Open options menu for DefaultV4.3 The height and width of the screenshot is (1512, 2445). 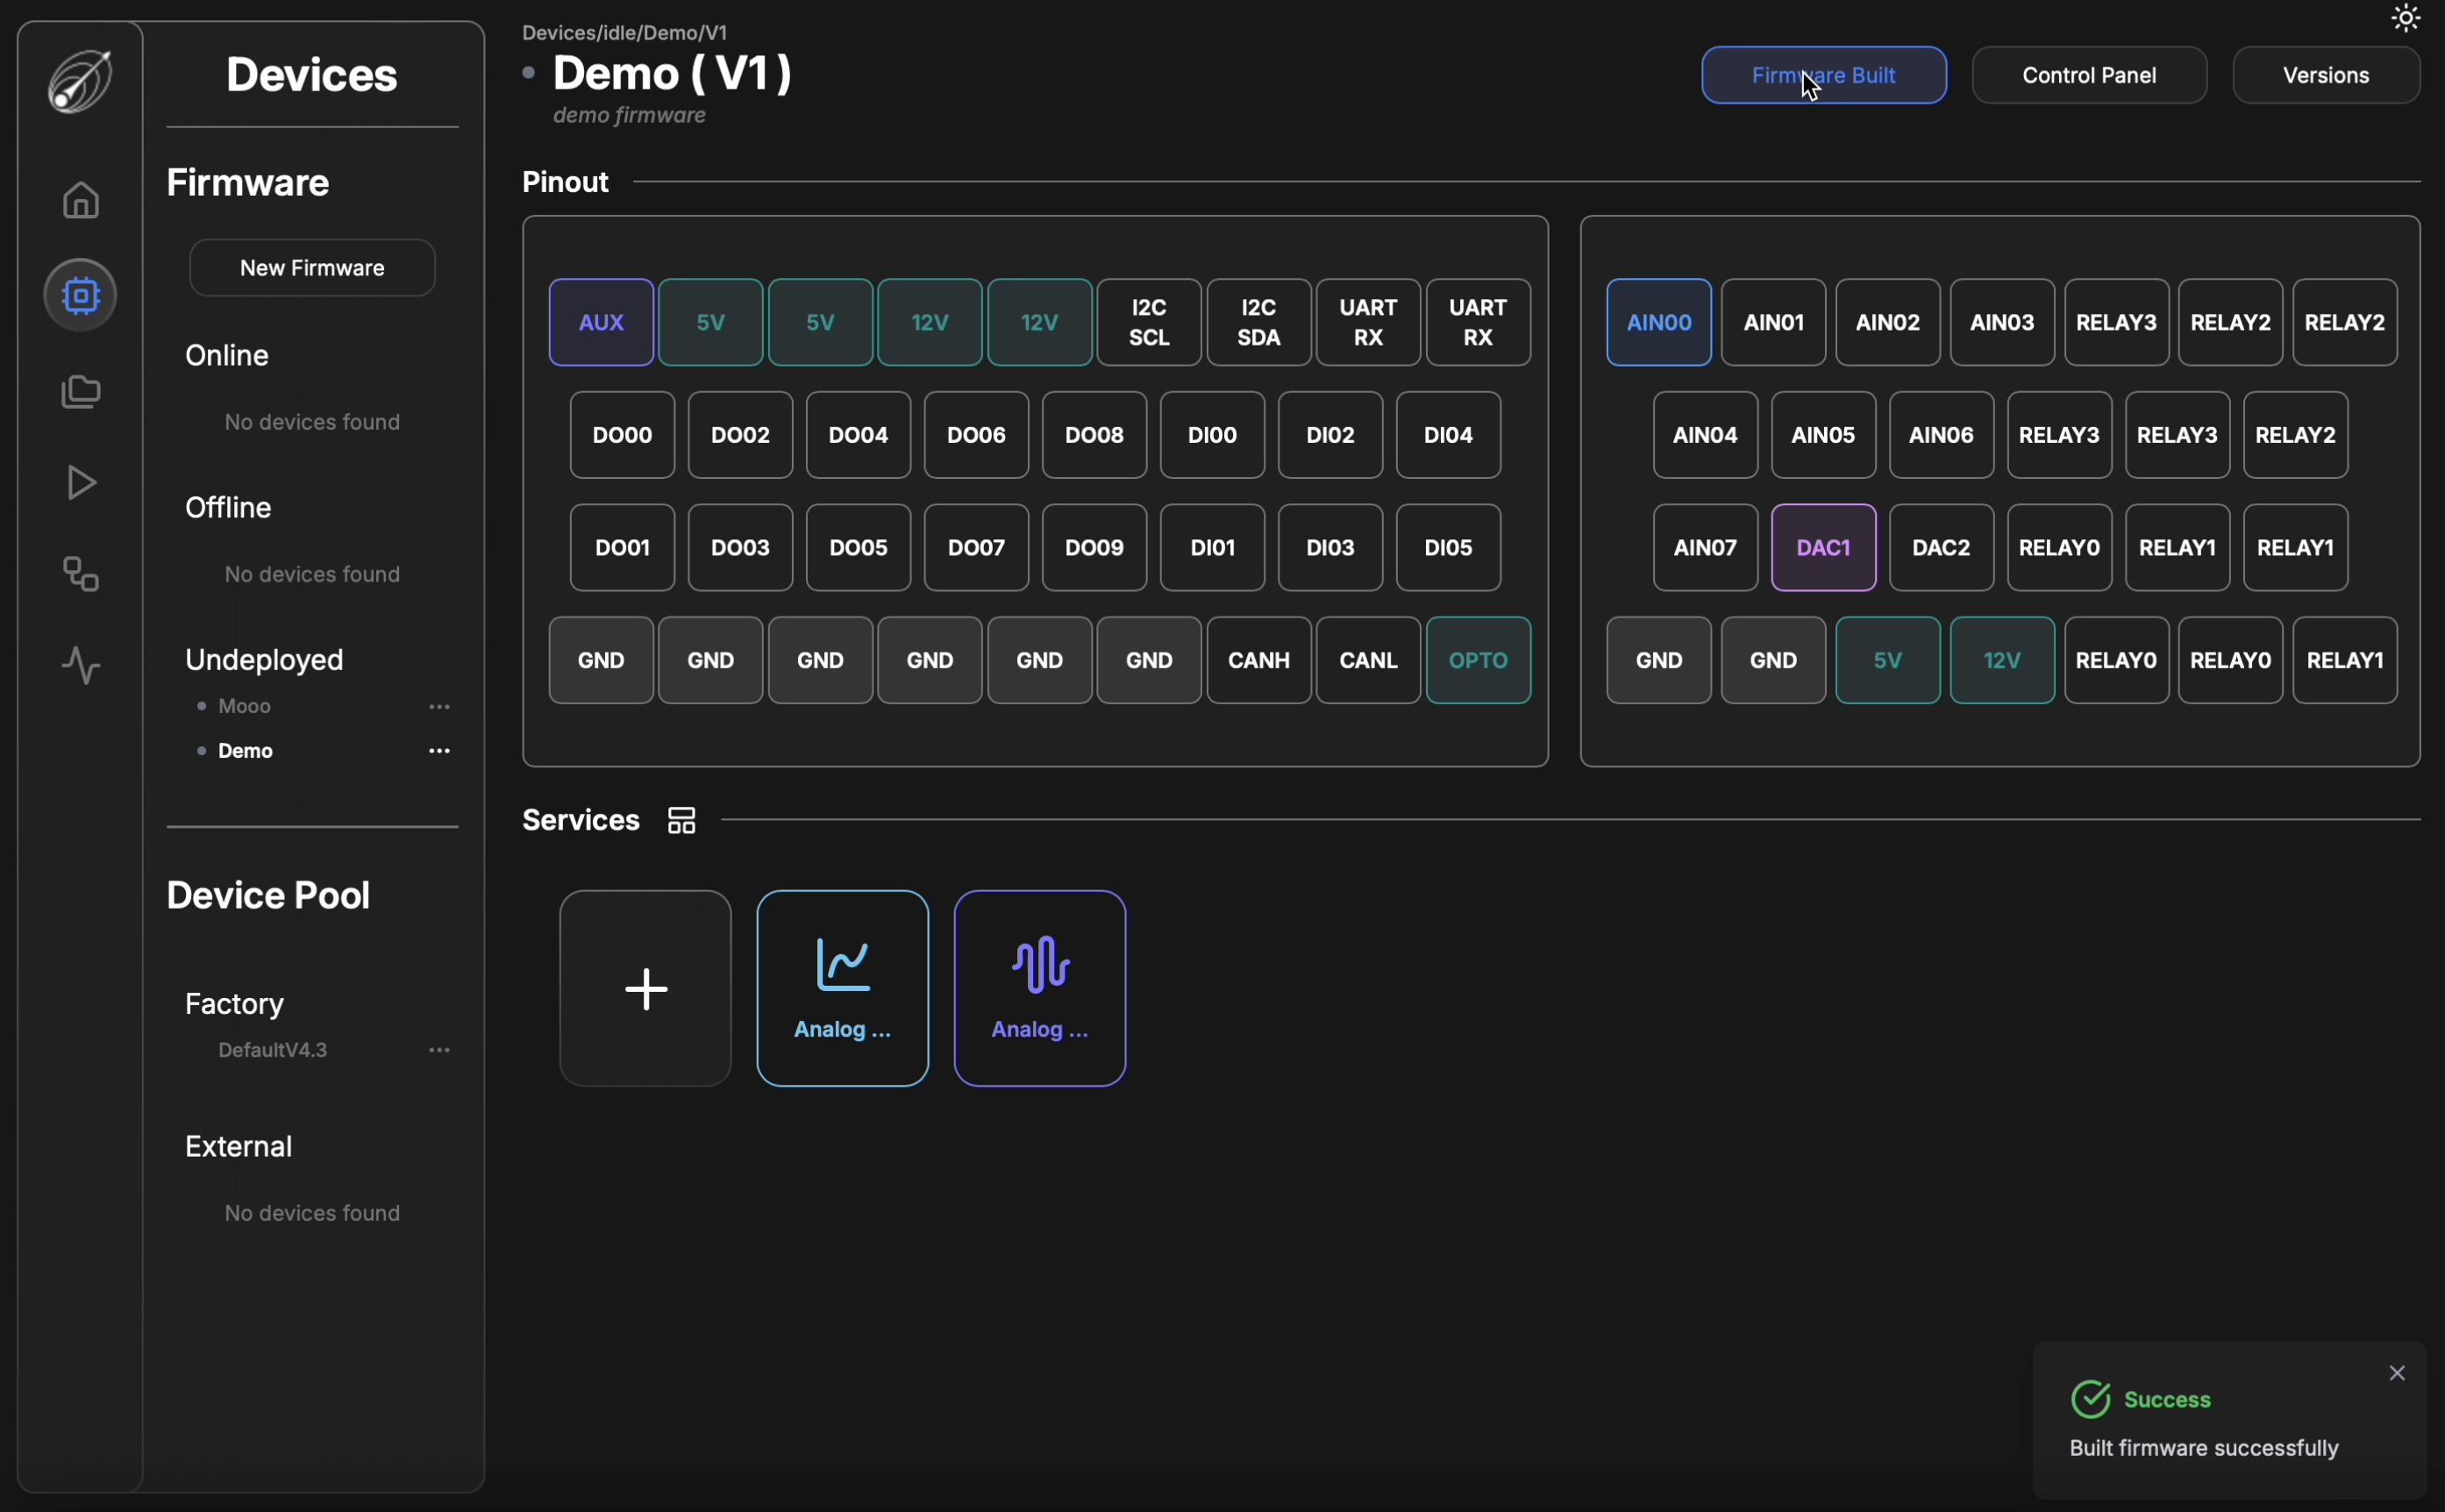tap(439, 1050)
